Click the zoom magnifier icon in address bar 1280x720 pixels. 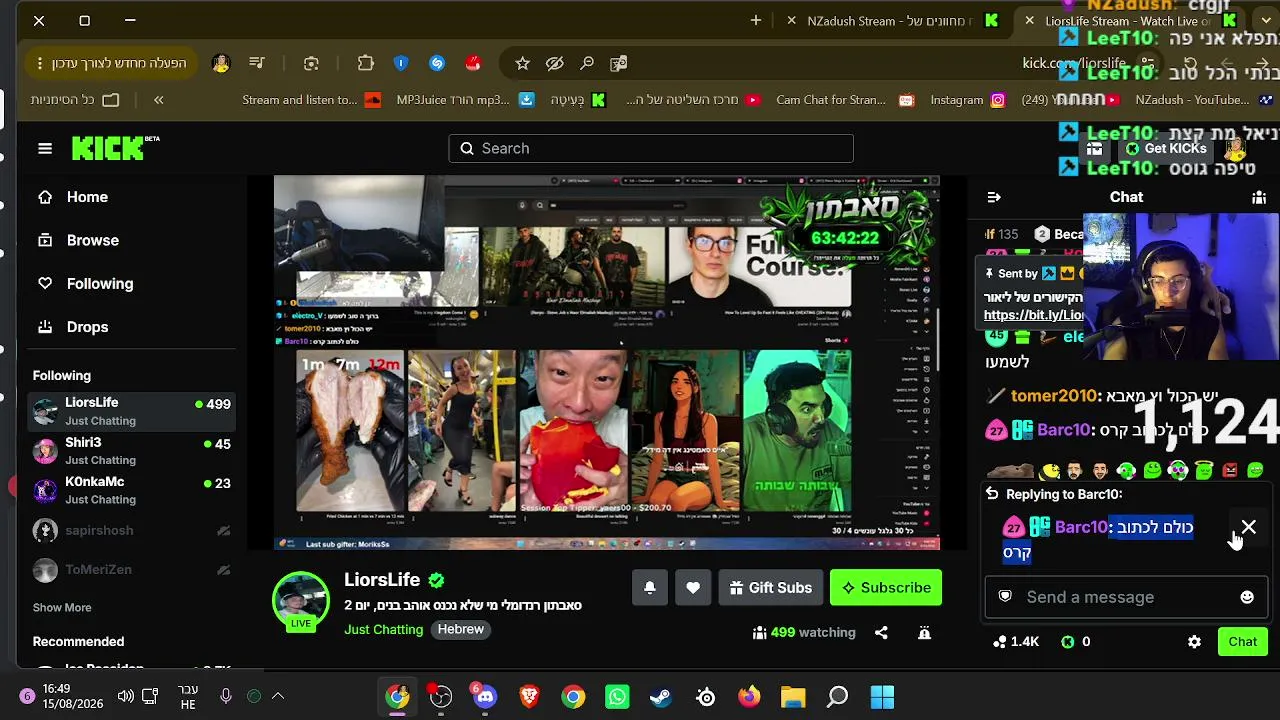click(587, 63)
